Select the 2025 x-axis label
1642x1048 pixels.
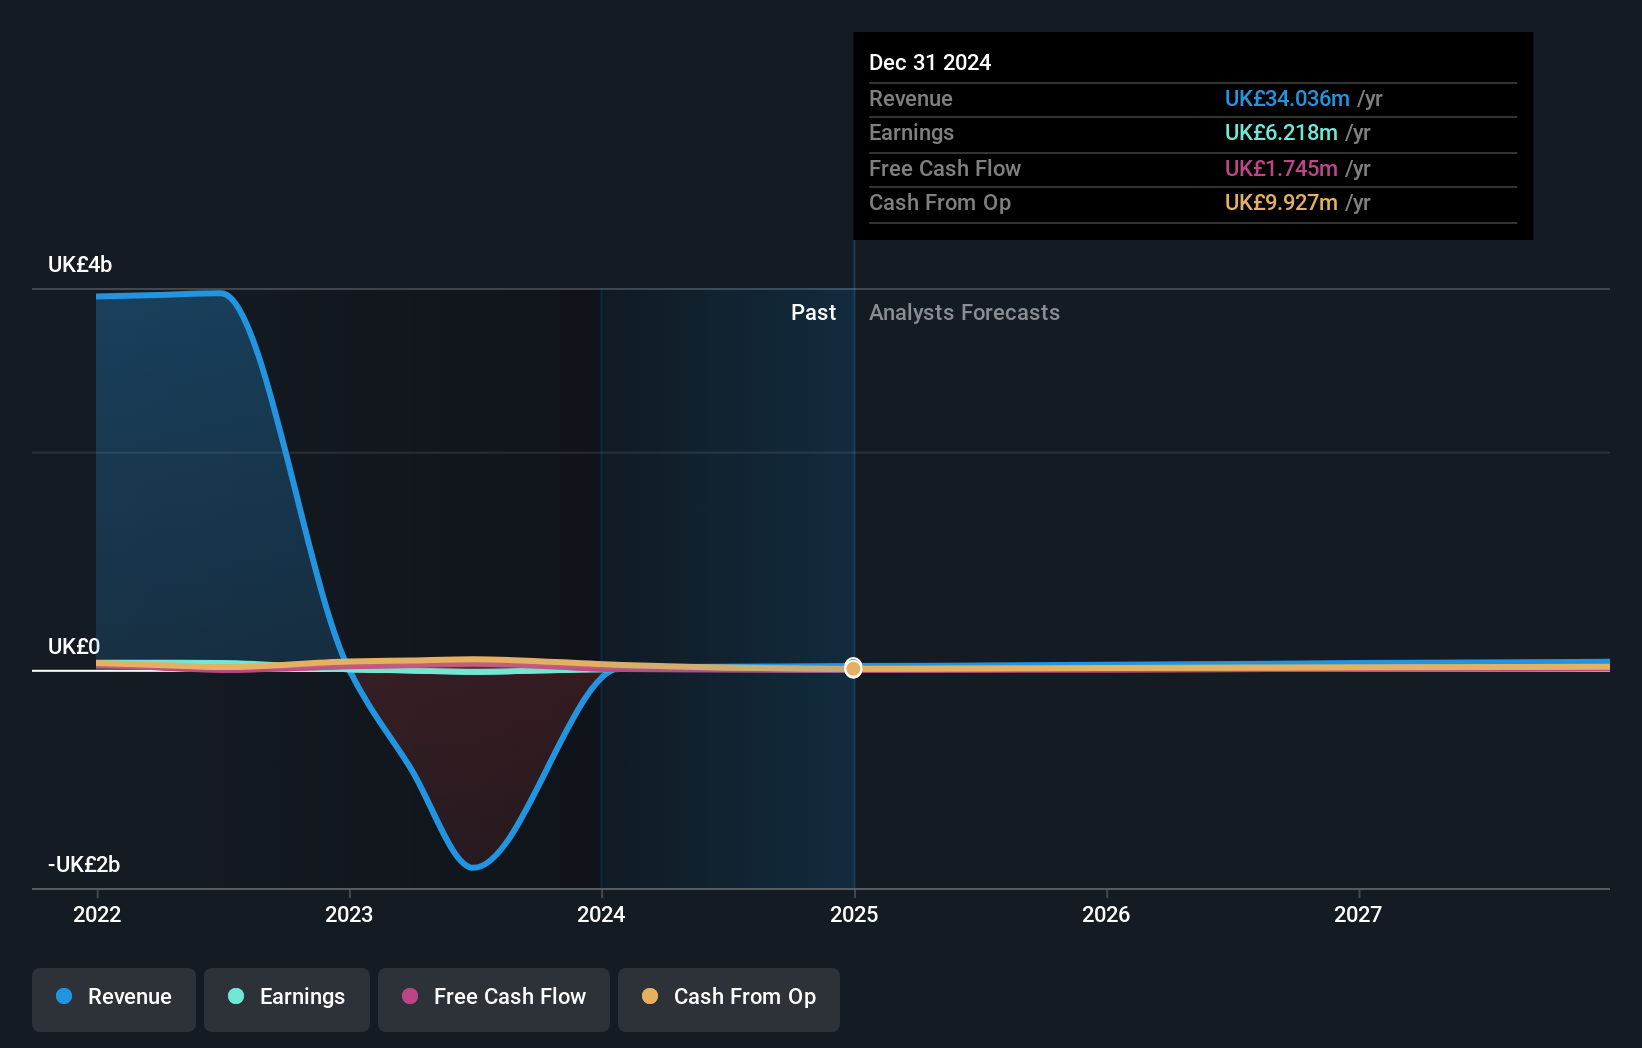pos(854,914)
